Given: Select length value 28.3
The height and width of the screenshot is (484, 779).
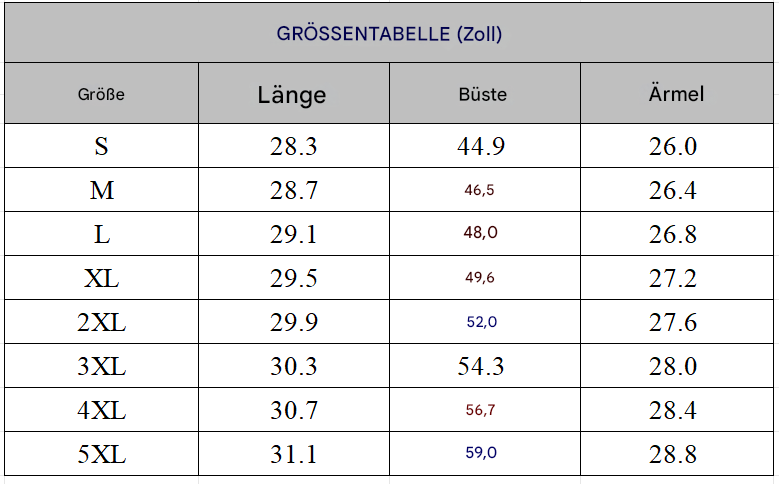Looking at the screenshot, I should click(x=294, y=146).
